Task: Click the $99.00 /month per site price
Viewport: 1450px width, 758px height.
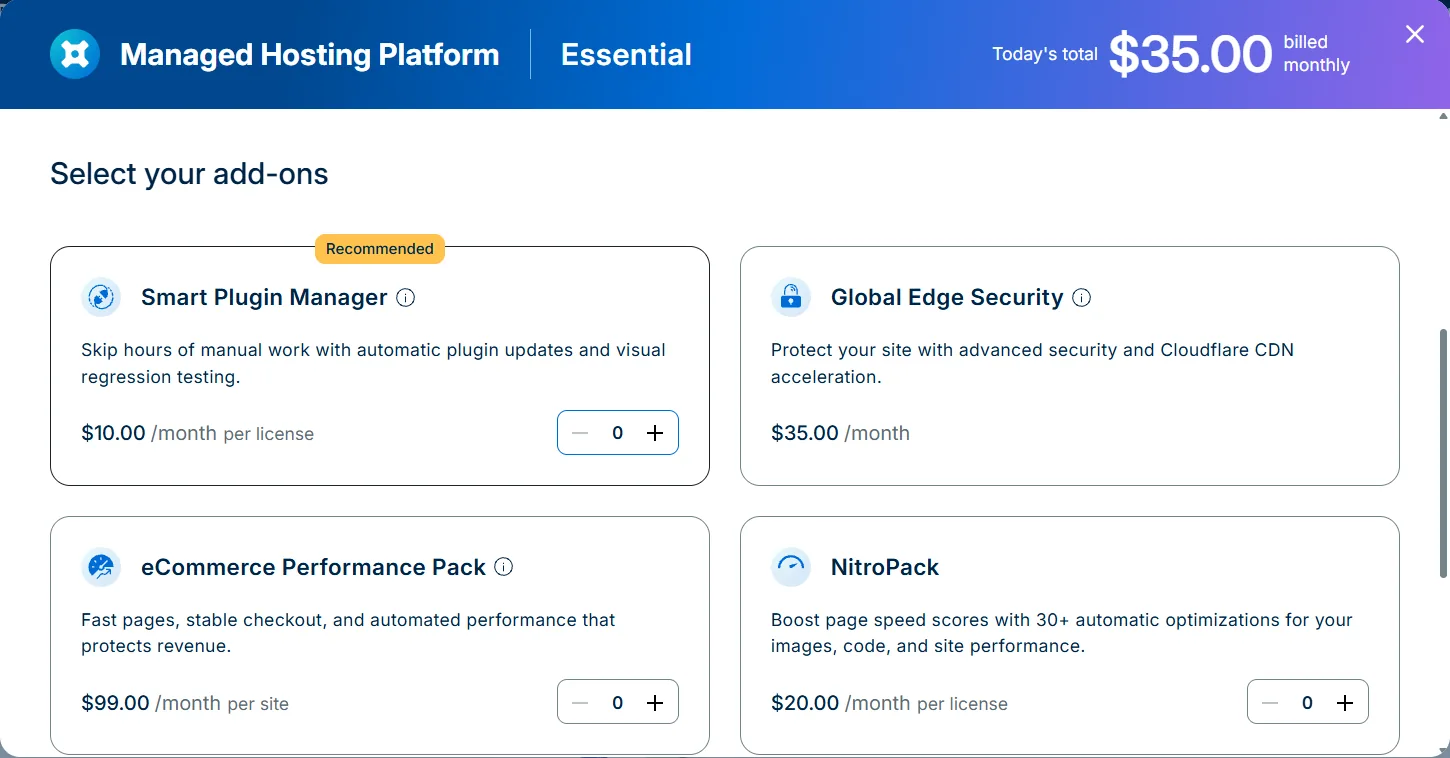Action: point(185,703)
